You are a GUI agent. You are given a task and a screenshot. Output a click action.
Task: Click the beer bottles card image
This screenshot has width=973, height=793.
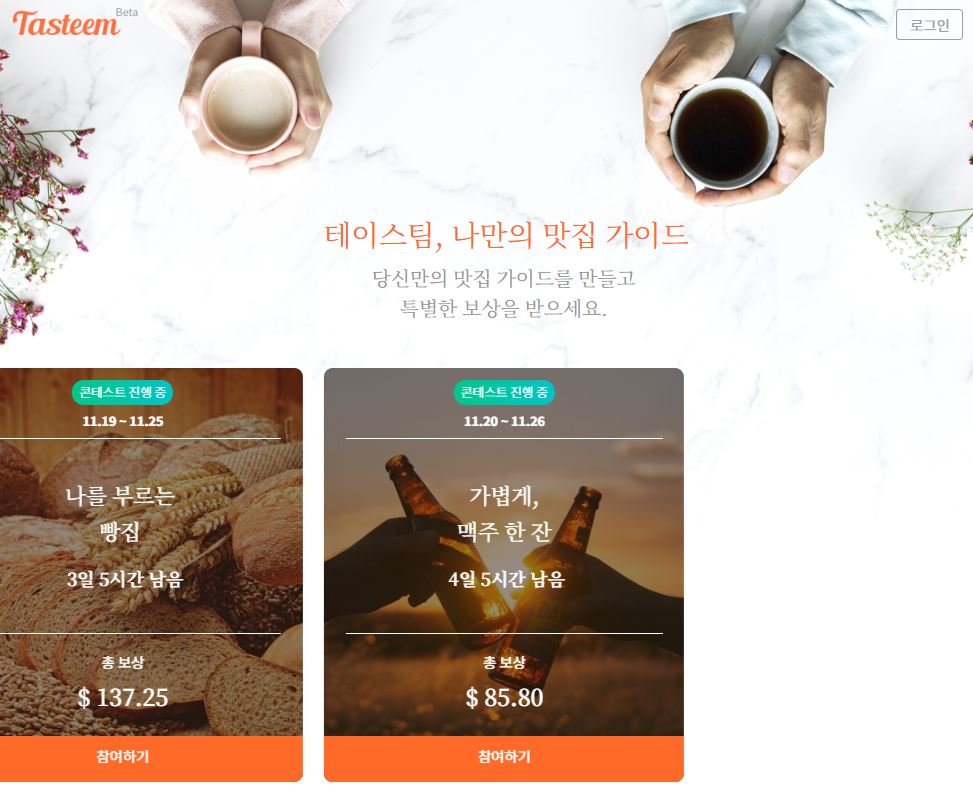(x=504, y=552)
